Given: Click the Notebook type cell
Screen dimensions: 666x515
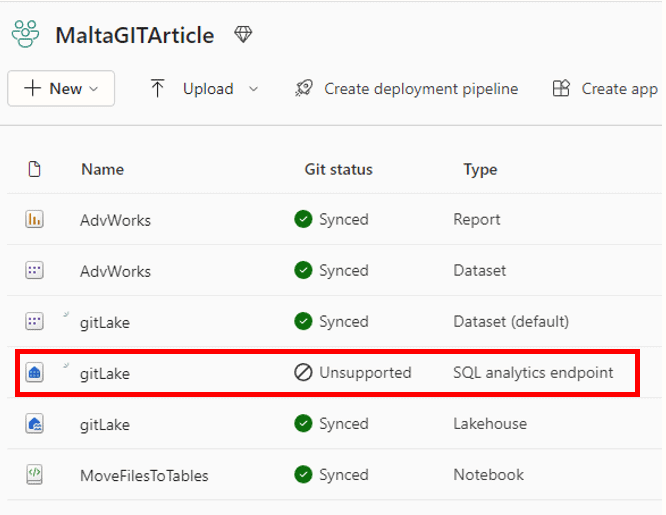Looking at the screenshot, I should (488, 475).
